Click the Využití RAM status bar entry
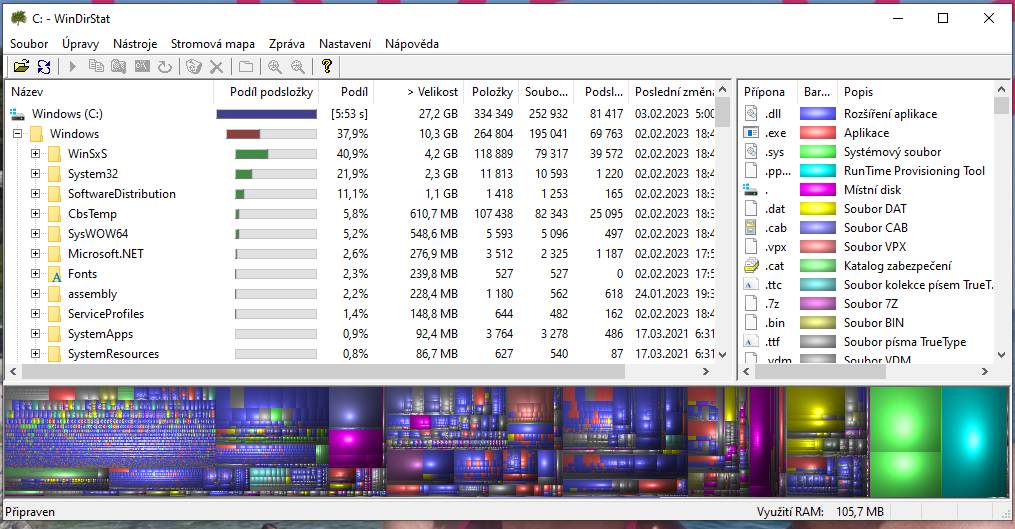Image resolution: width=1015 pixels, height=529 pixels. tap(820, 512)
